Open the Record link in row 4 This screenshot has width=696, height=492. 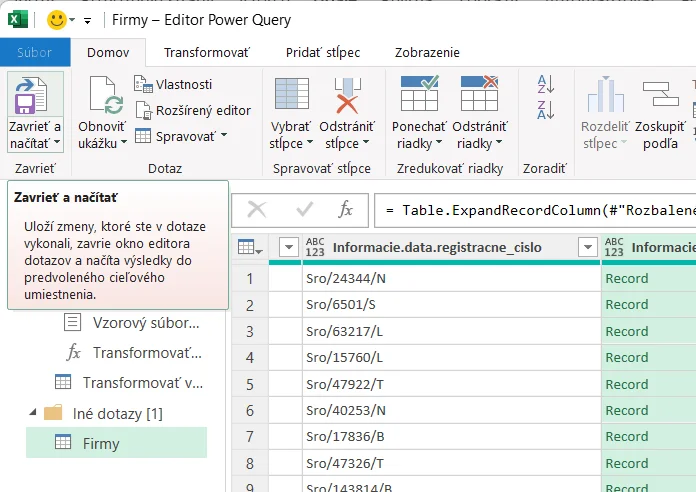pos(627,357)
